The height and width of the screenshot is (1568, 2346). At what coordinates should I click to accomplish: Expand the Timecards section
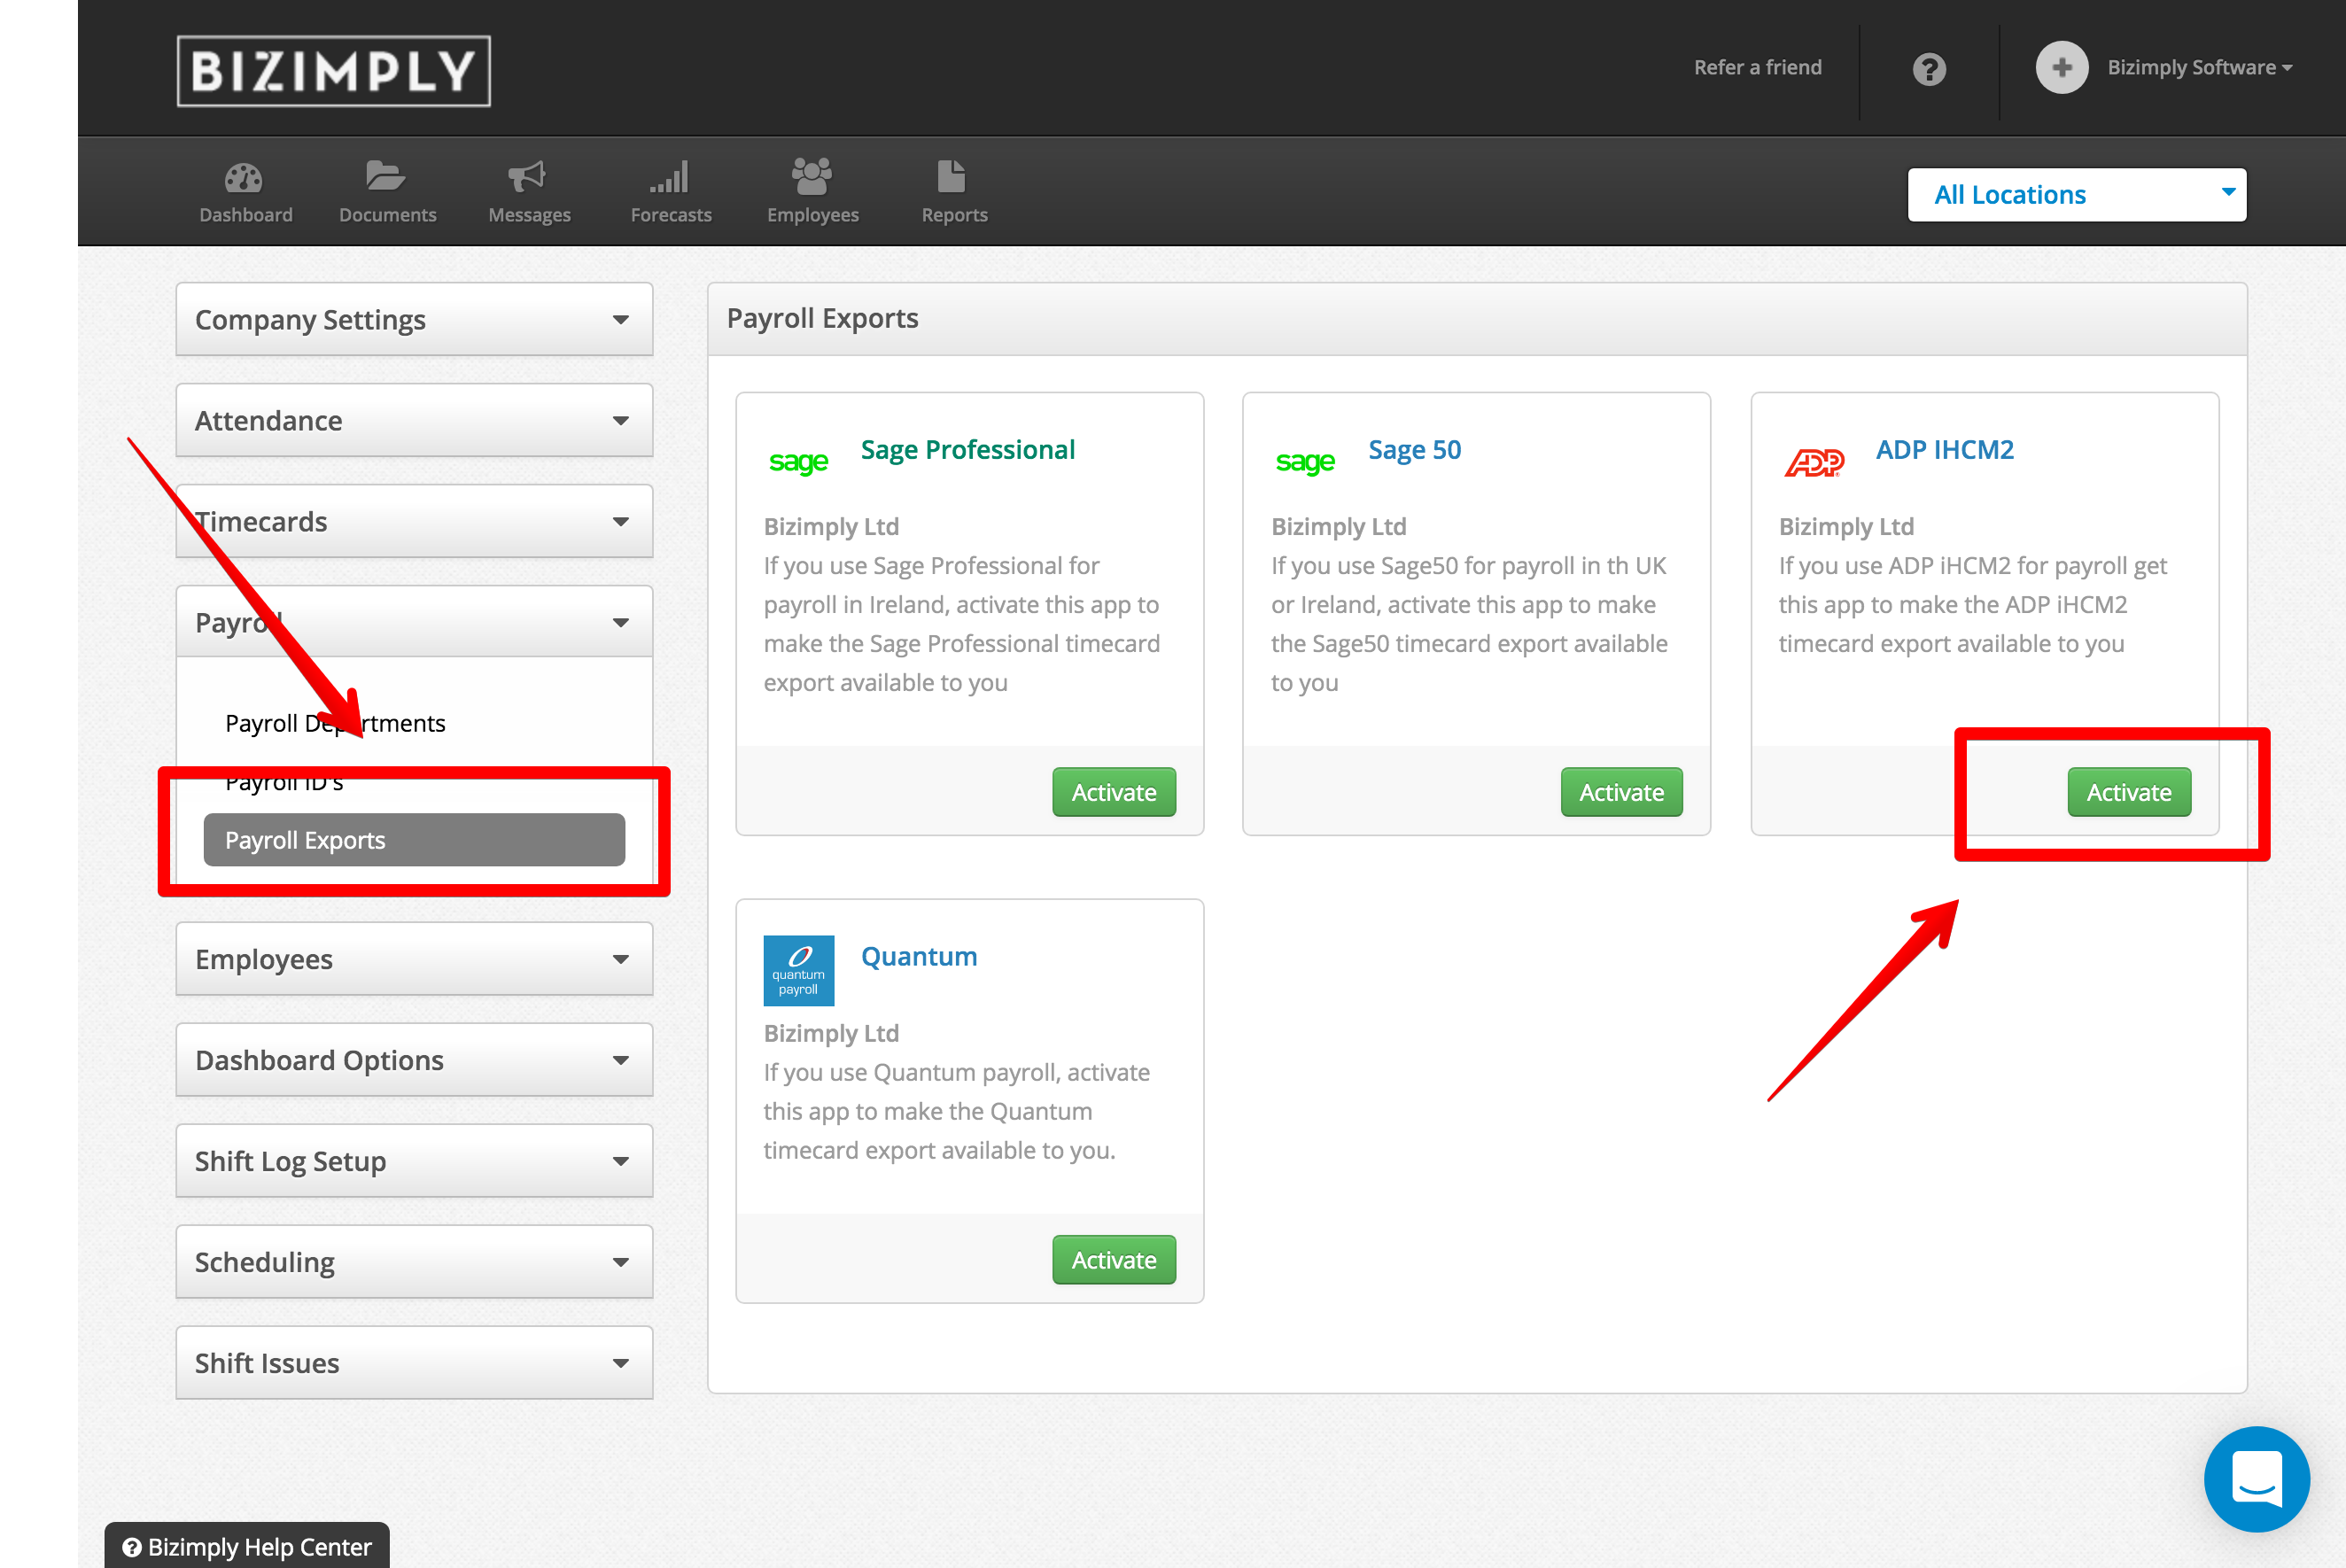pyautogui.click(x=414, y=521)
